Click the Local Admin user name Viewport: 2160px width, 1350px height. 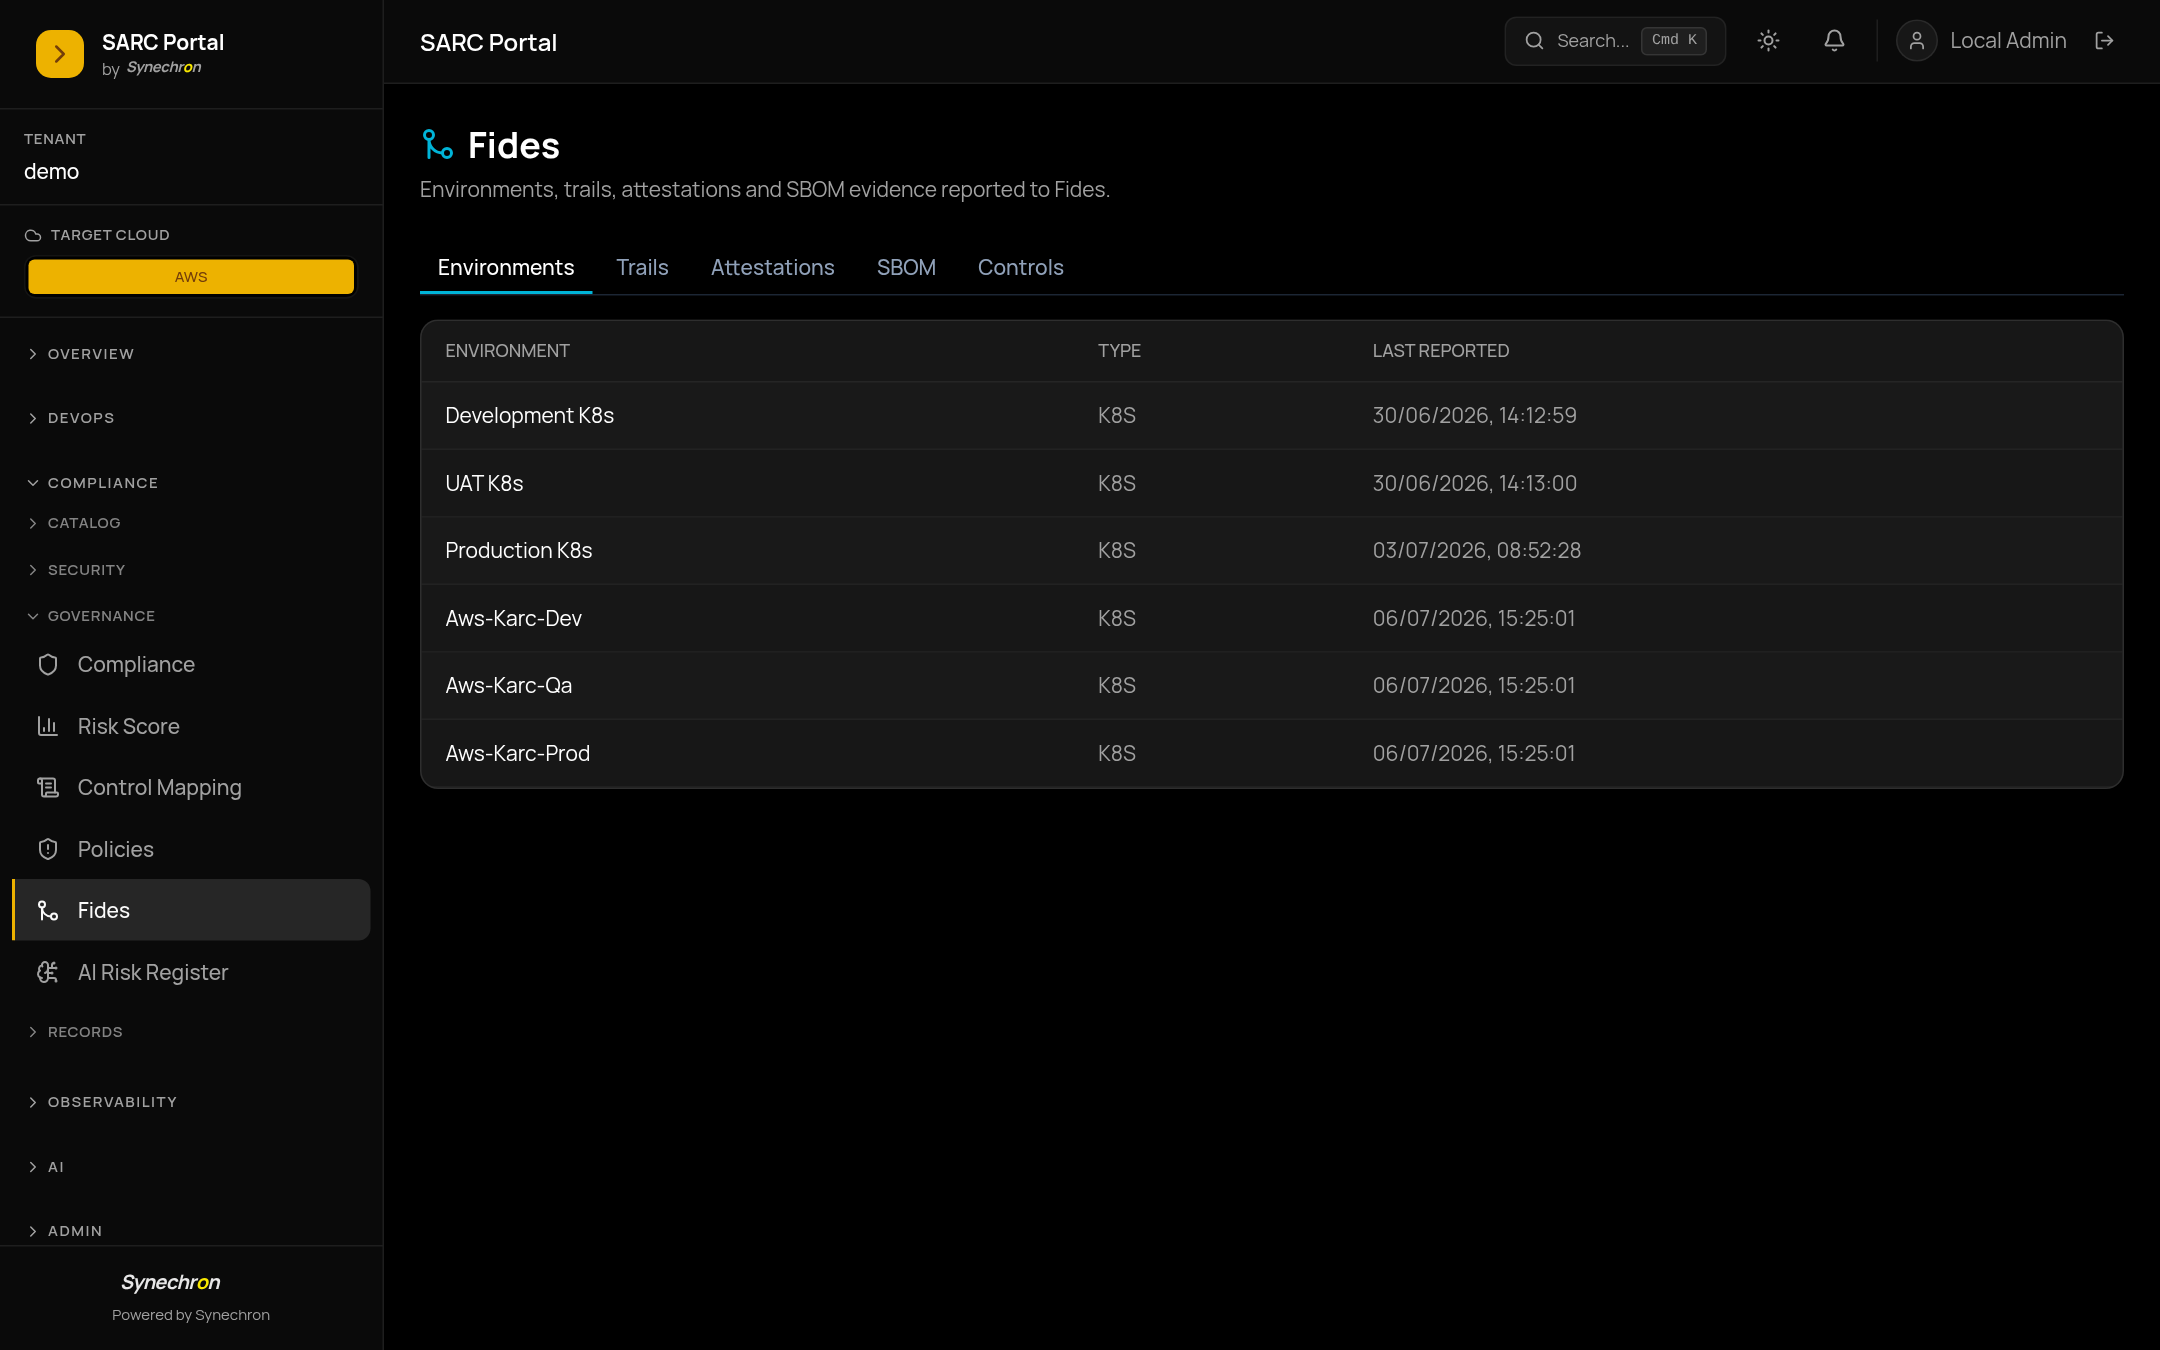click(x=2008, y=41)
